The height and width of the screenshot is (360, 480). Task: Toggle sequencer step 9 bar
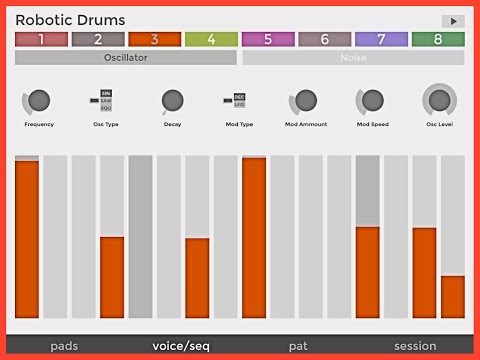tap(254, 236)
